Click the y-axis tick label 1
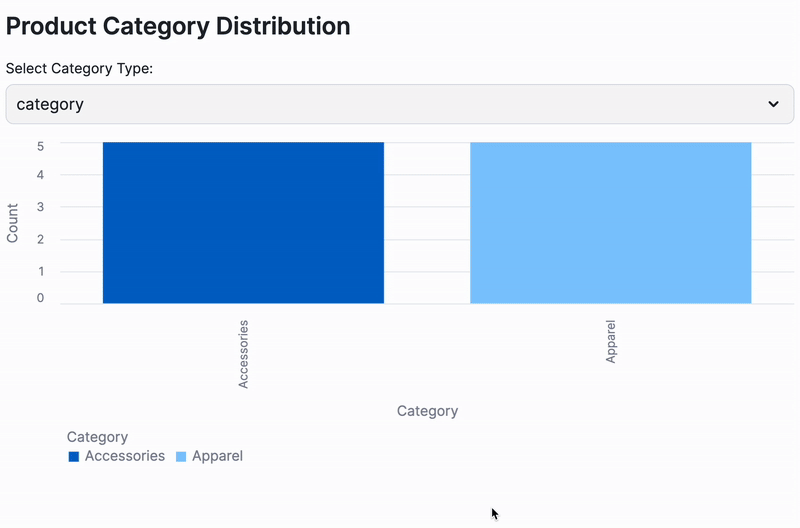The height and width of the screenshot is (528, 800). click(40, 271)
